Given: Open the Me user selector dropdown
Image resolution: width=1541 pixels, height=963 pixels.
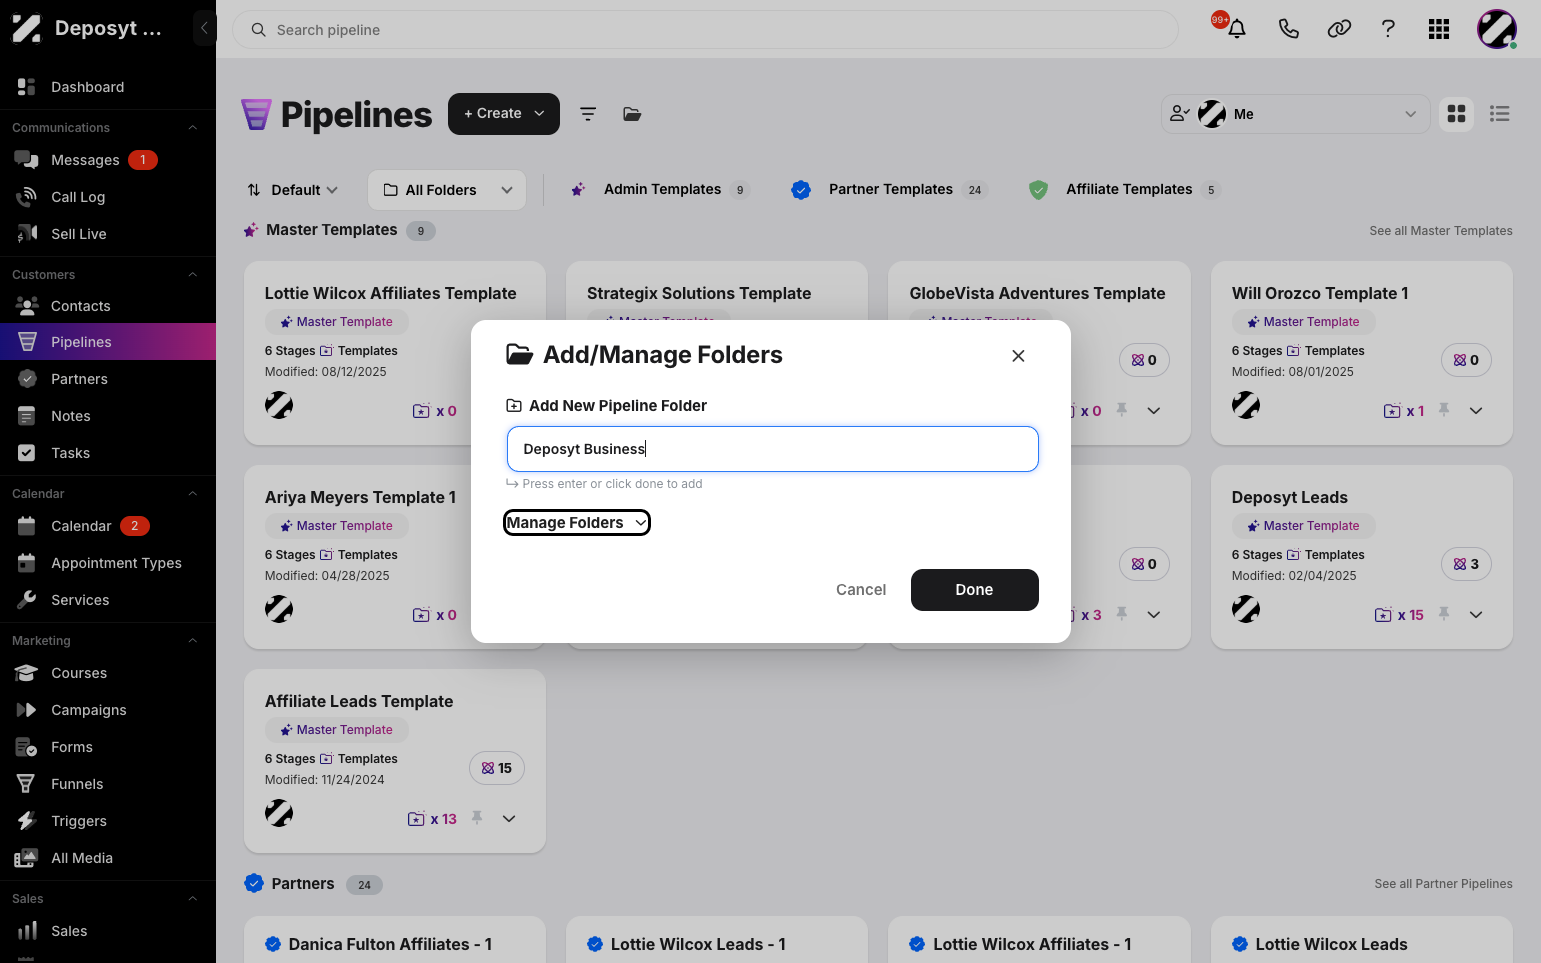Looking at the screenshot, I should (x=1296, y=114).
